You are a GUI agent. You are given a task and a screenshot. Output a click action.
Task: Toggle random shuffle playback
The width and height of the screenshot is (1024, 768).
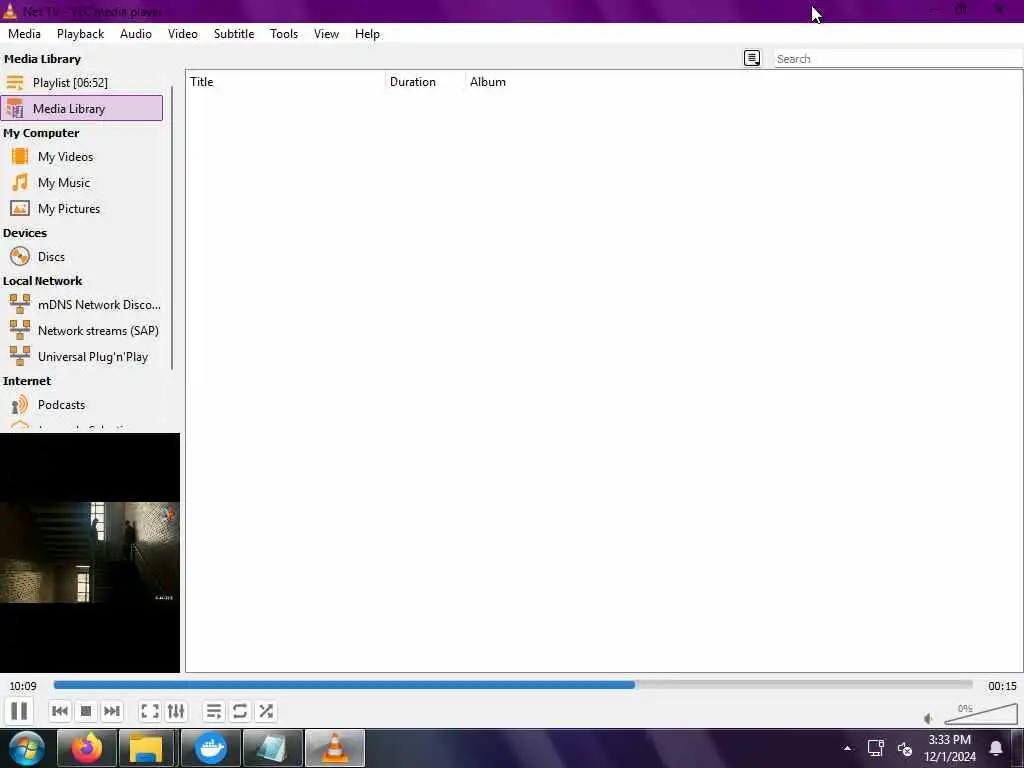[x=266, y=711]
